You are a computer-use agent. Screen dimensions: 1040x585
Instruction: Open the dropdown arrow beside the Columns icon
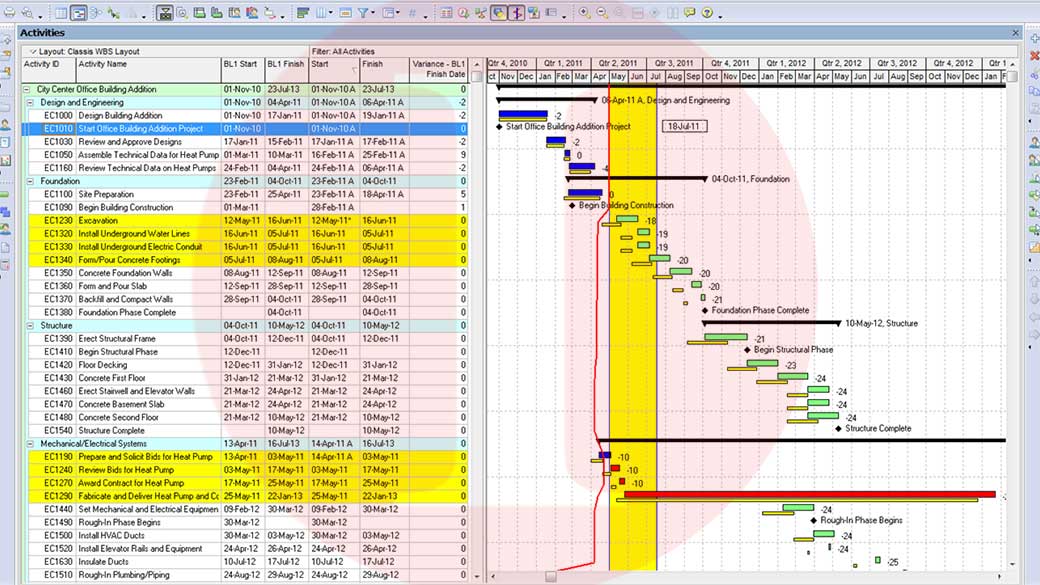coord(330,13)
